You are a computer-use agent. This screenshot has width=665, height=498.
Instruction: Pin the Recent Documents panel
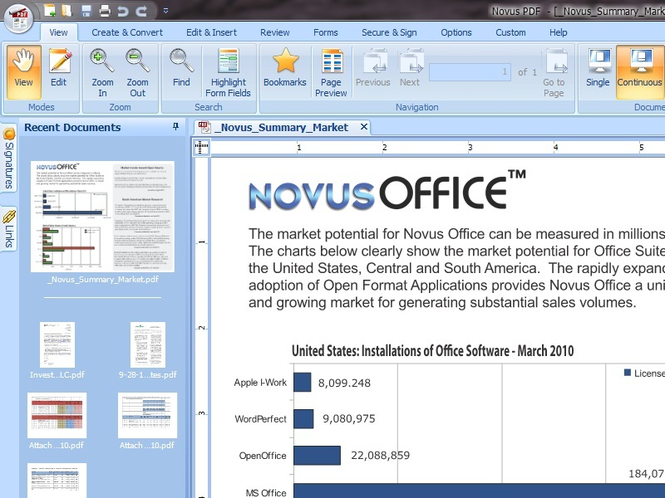(x=176, y=126)
